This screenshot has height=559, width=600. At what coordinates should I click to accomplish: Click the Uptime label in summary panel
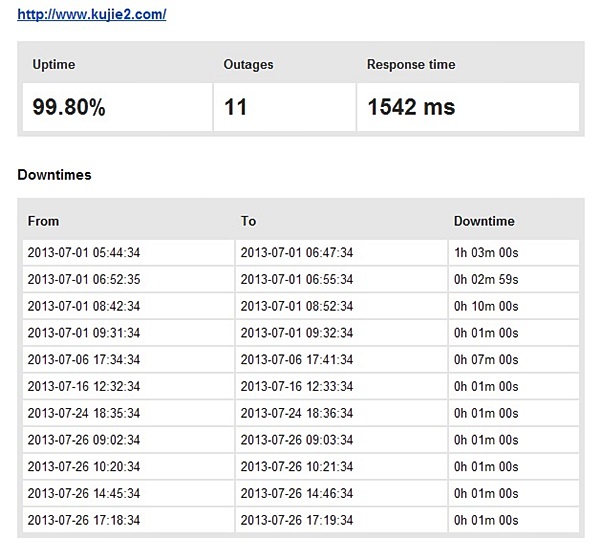coord(54,65)
